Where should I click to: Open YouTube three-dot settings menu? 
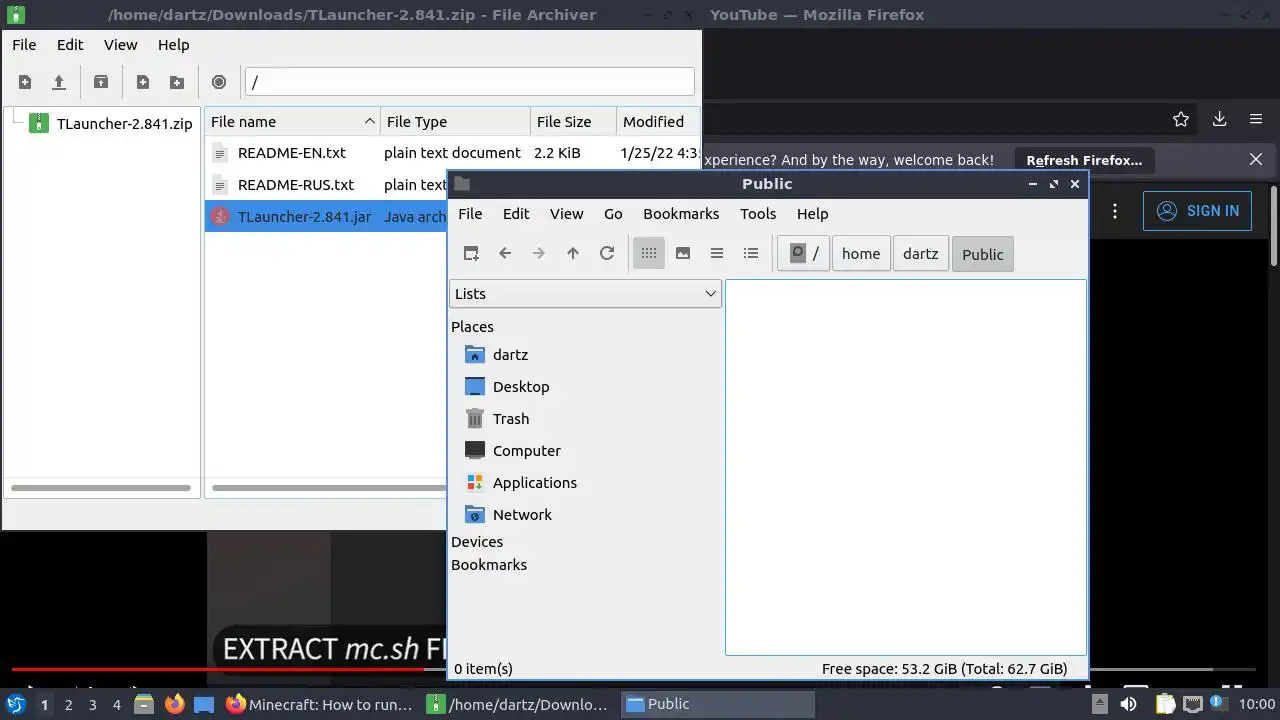[1115, 211]
